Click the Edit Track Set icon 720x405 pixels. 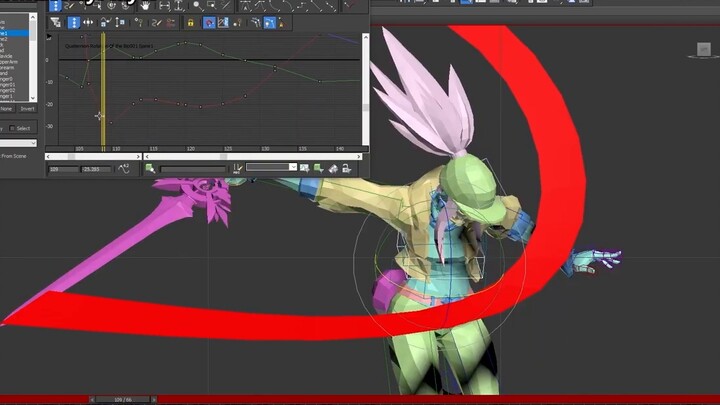237,169
